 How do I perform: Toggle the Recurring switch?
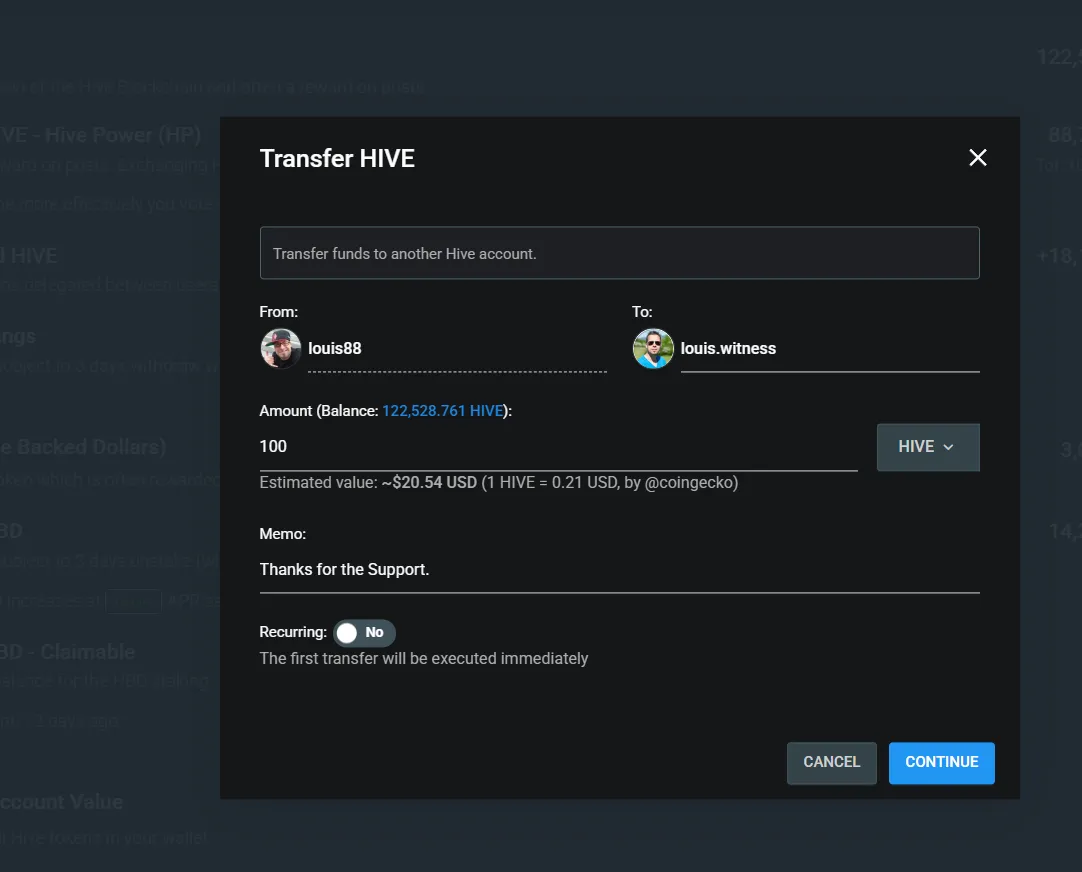364,633
